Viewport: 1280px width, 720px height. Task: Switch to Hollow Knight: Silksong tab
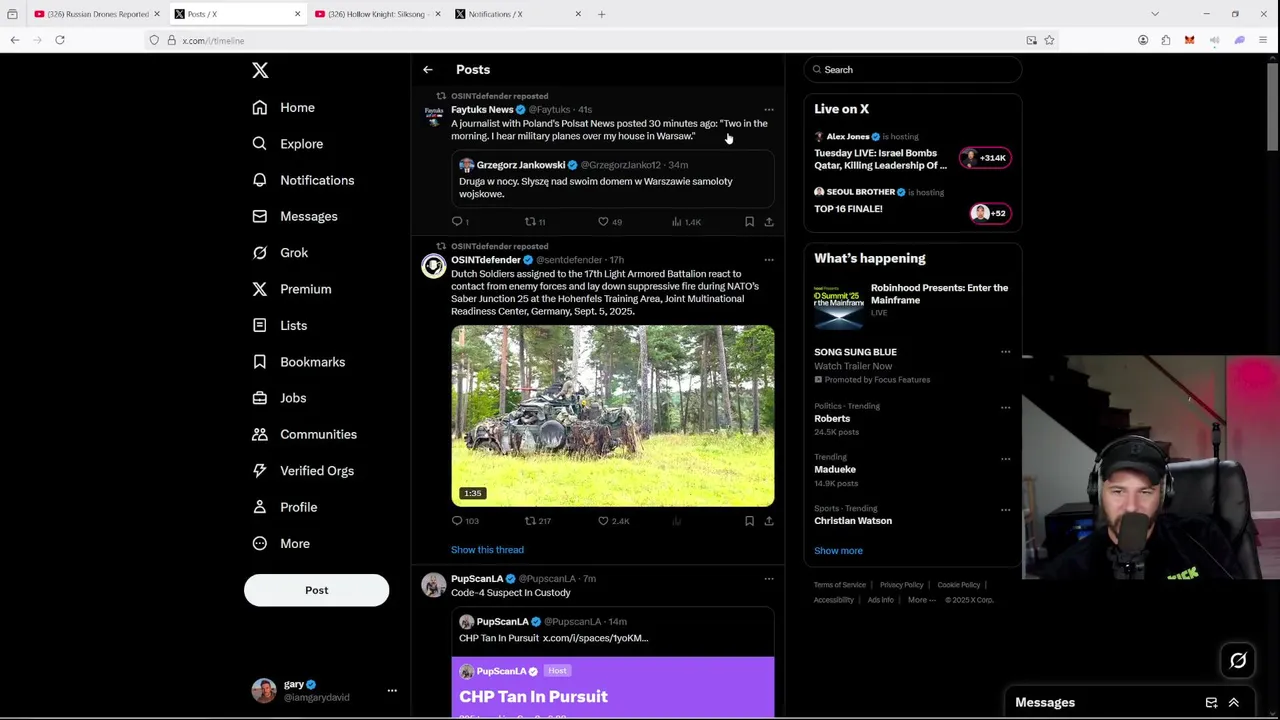(377, 14)
